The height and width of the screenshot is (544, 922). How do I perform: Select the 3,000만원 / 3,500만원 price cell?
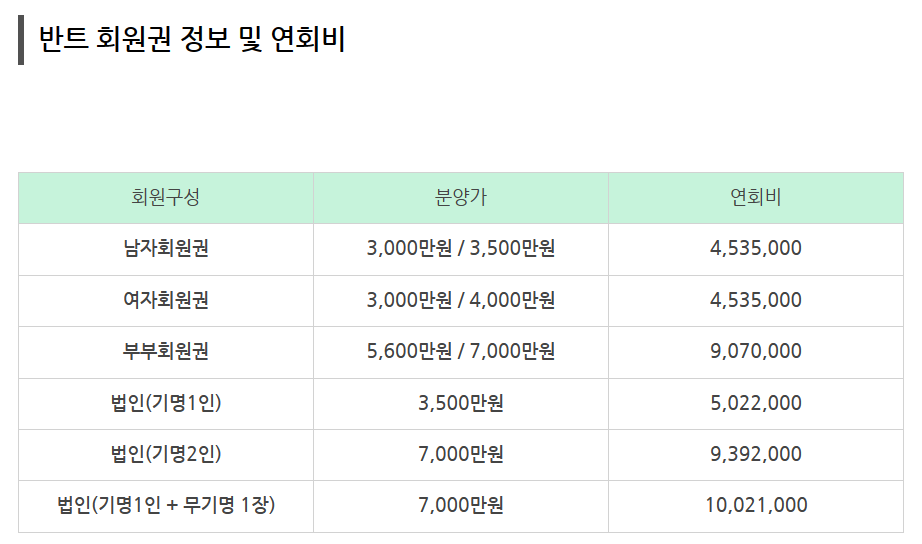(461, 248)
